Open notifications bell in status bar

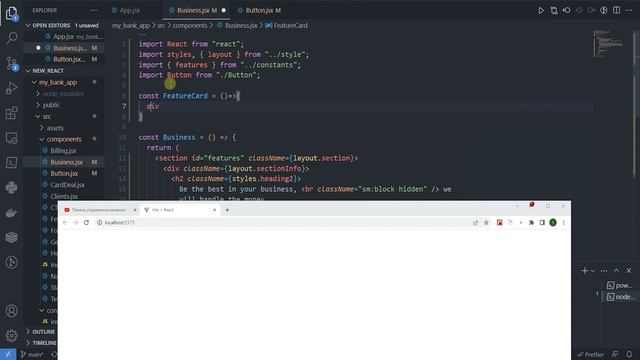tap(629, 354)
